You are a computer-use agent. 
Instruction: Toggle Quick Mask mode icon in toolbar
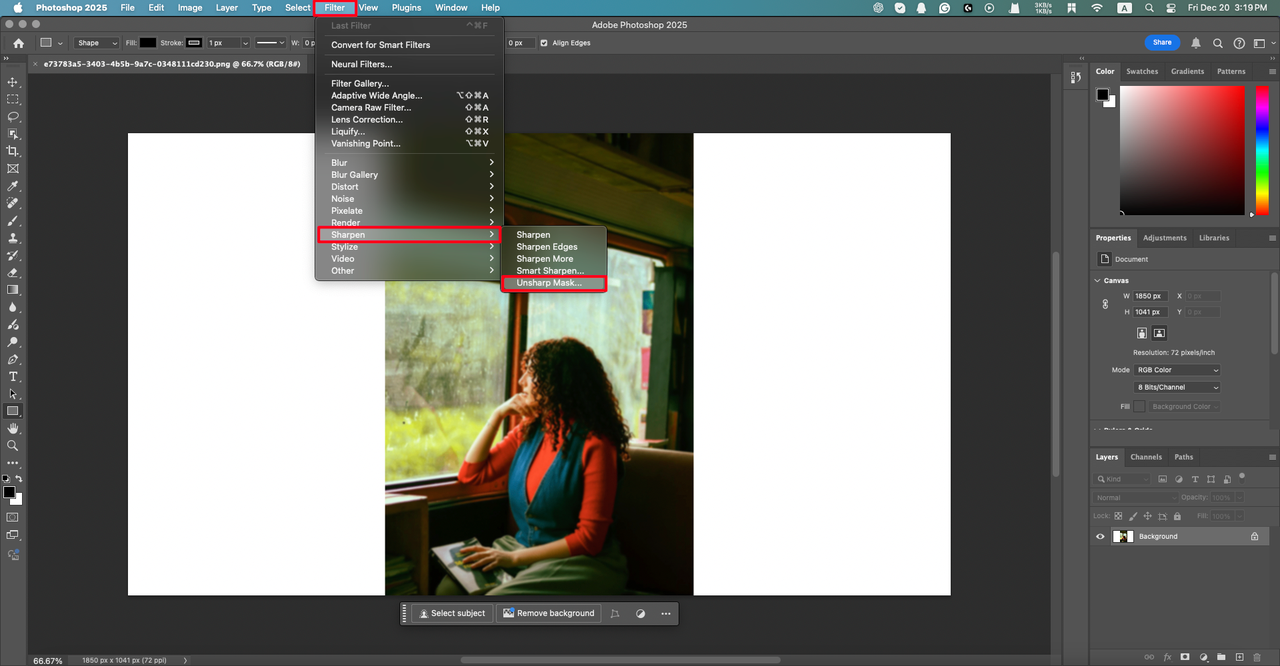[13, 517]
